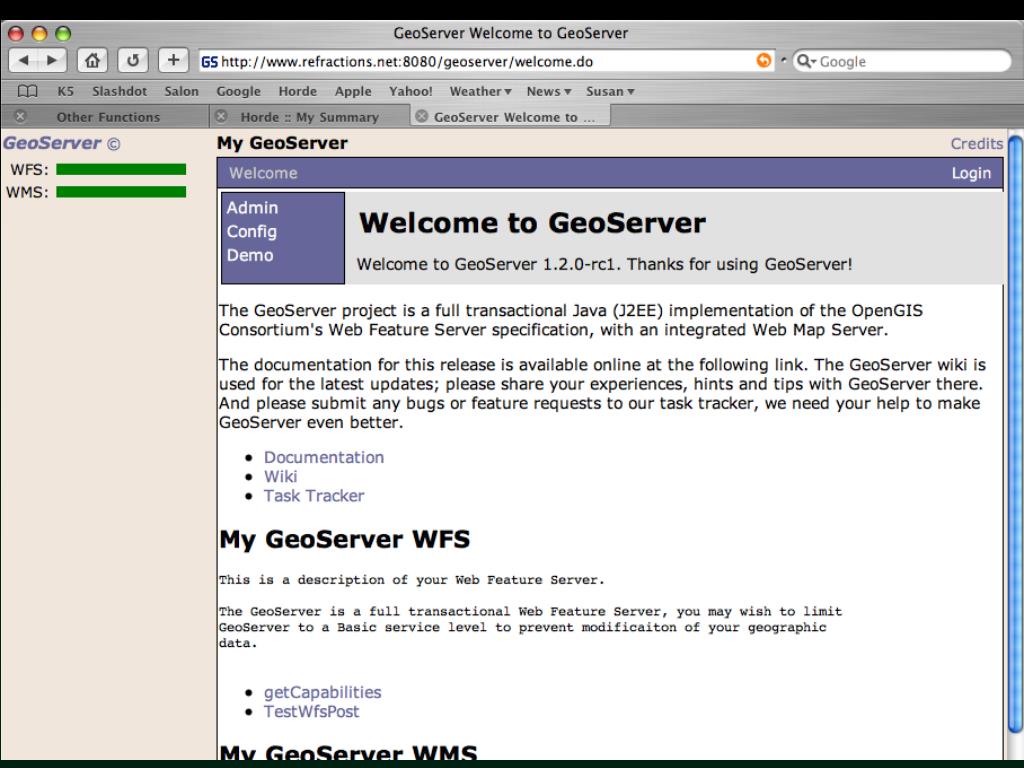Click the URL address field
1024x768 pixels.
(x=487, y=61)
